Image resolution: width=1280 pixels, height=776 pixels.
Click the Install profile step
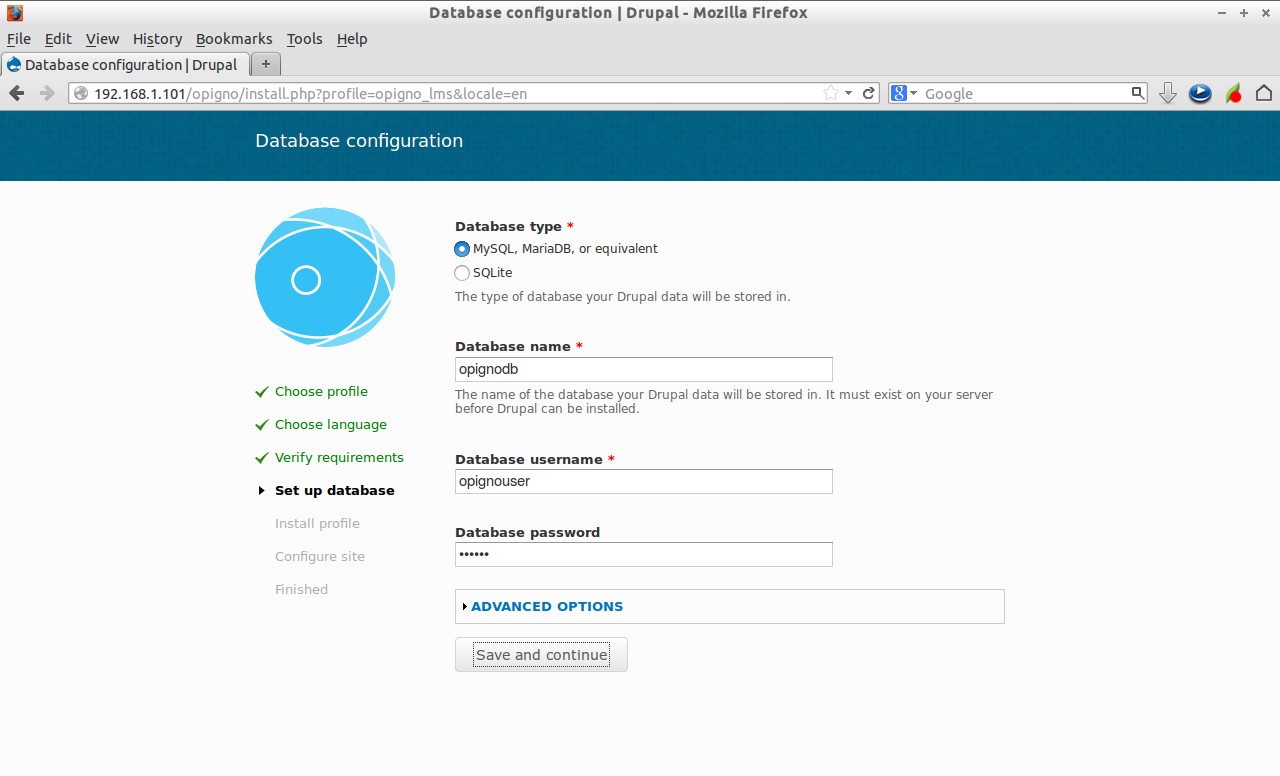(x=317, y=523)
